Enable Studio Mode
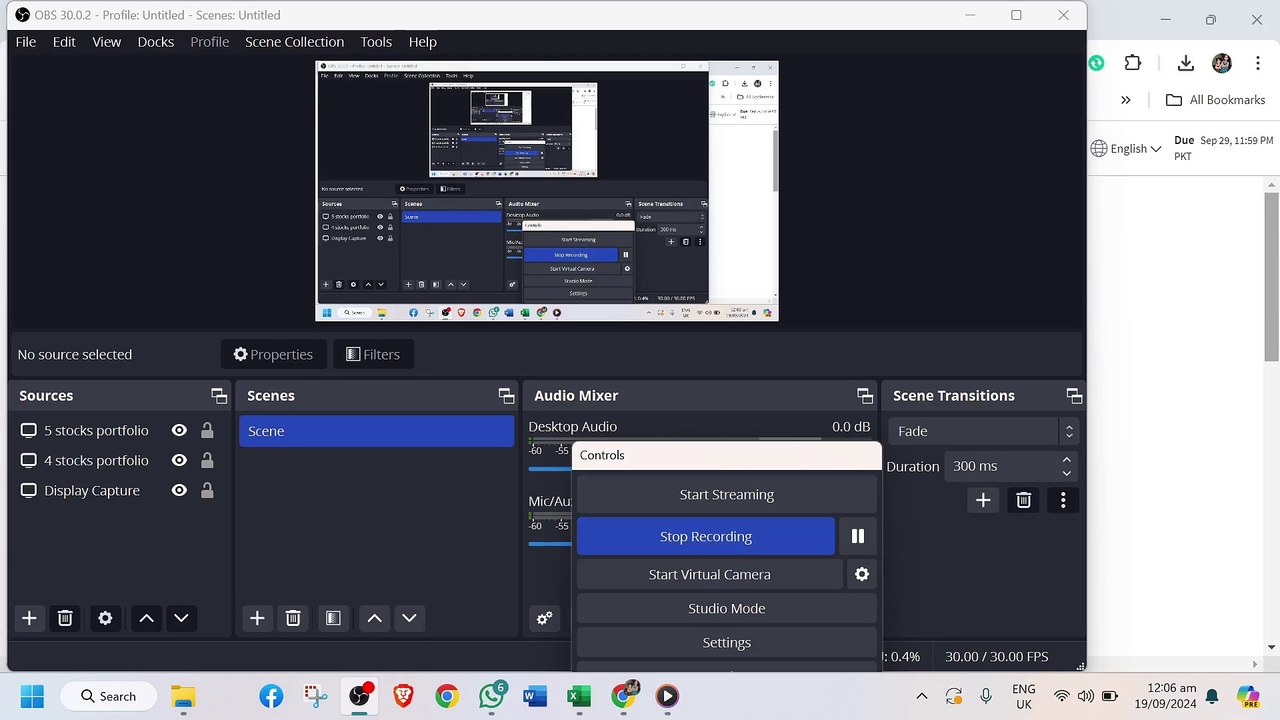Screen dimensions: 1280x720 (x=727, y=608)
